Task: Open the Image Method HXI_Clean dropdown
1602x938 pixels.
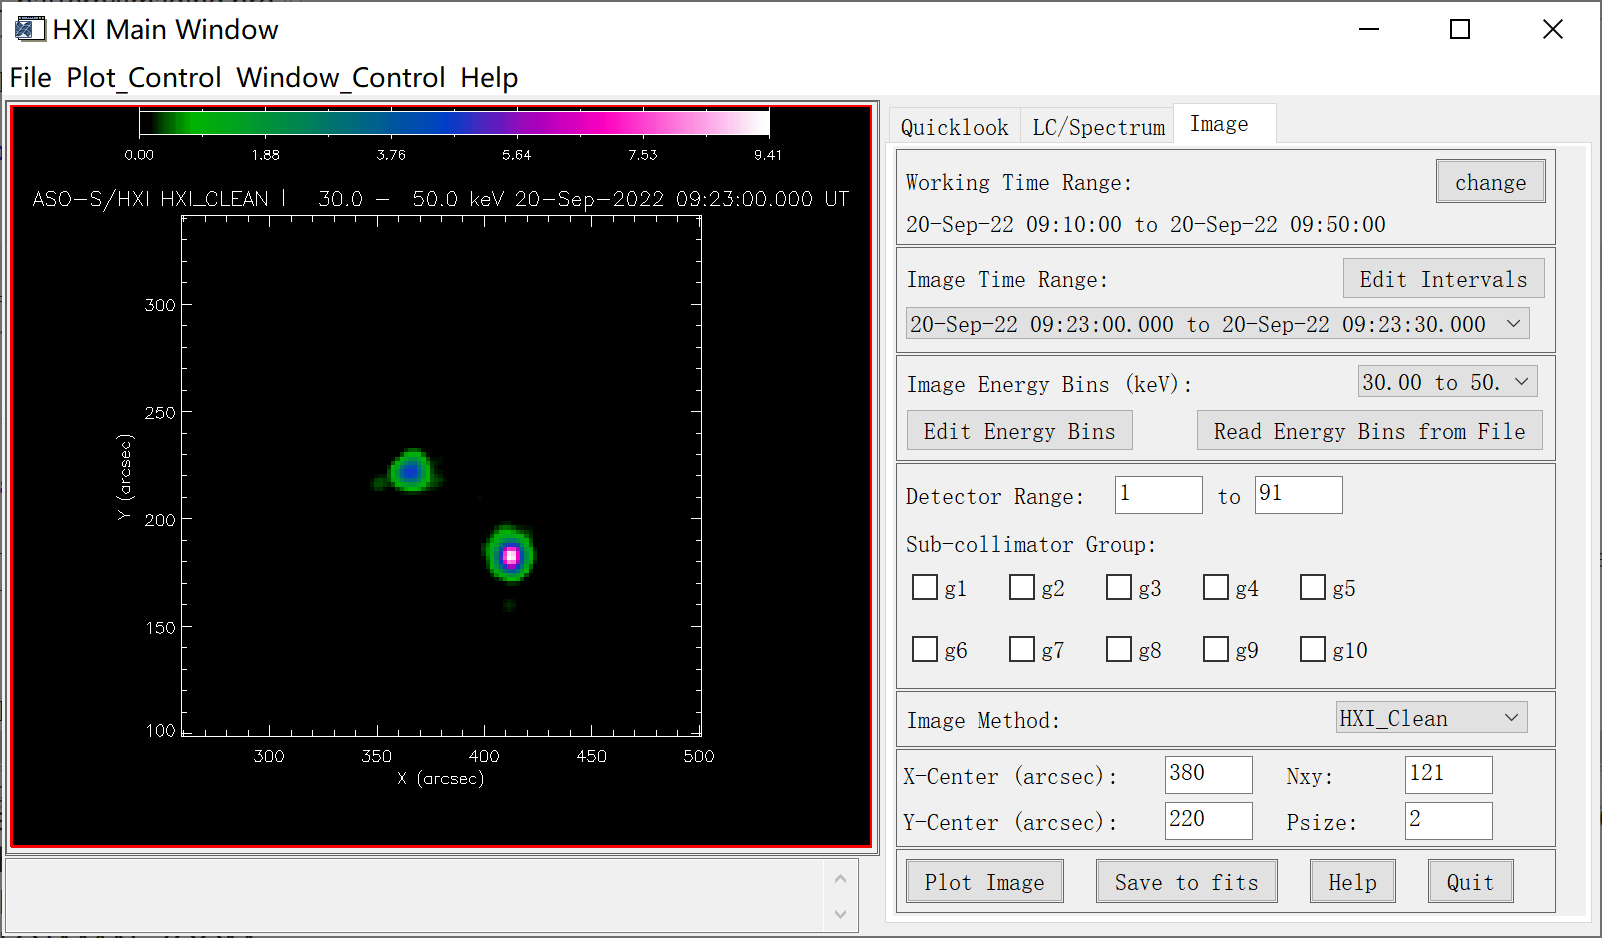Action: point(1511,718)
